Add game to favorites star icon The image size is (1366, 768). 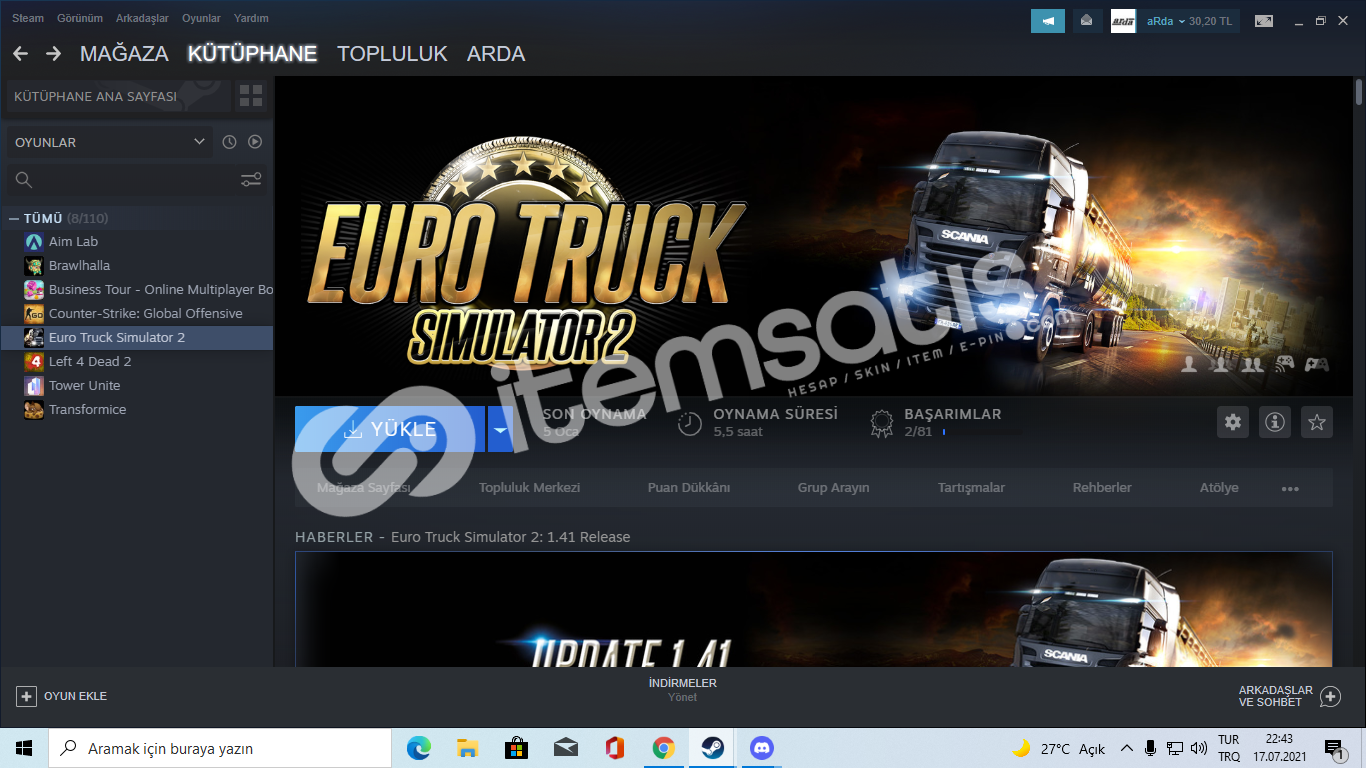click(x=1317, y=422)
